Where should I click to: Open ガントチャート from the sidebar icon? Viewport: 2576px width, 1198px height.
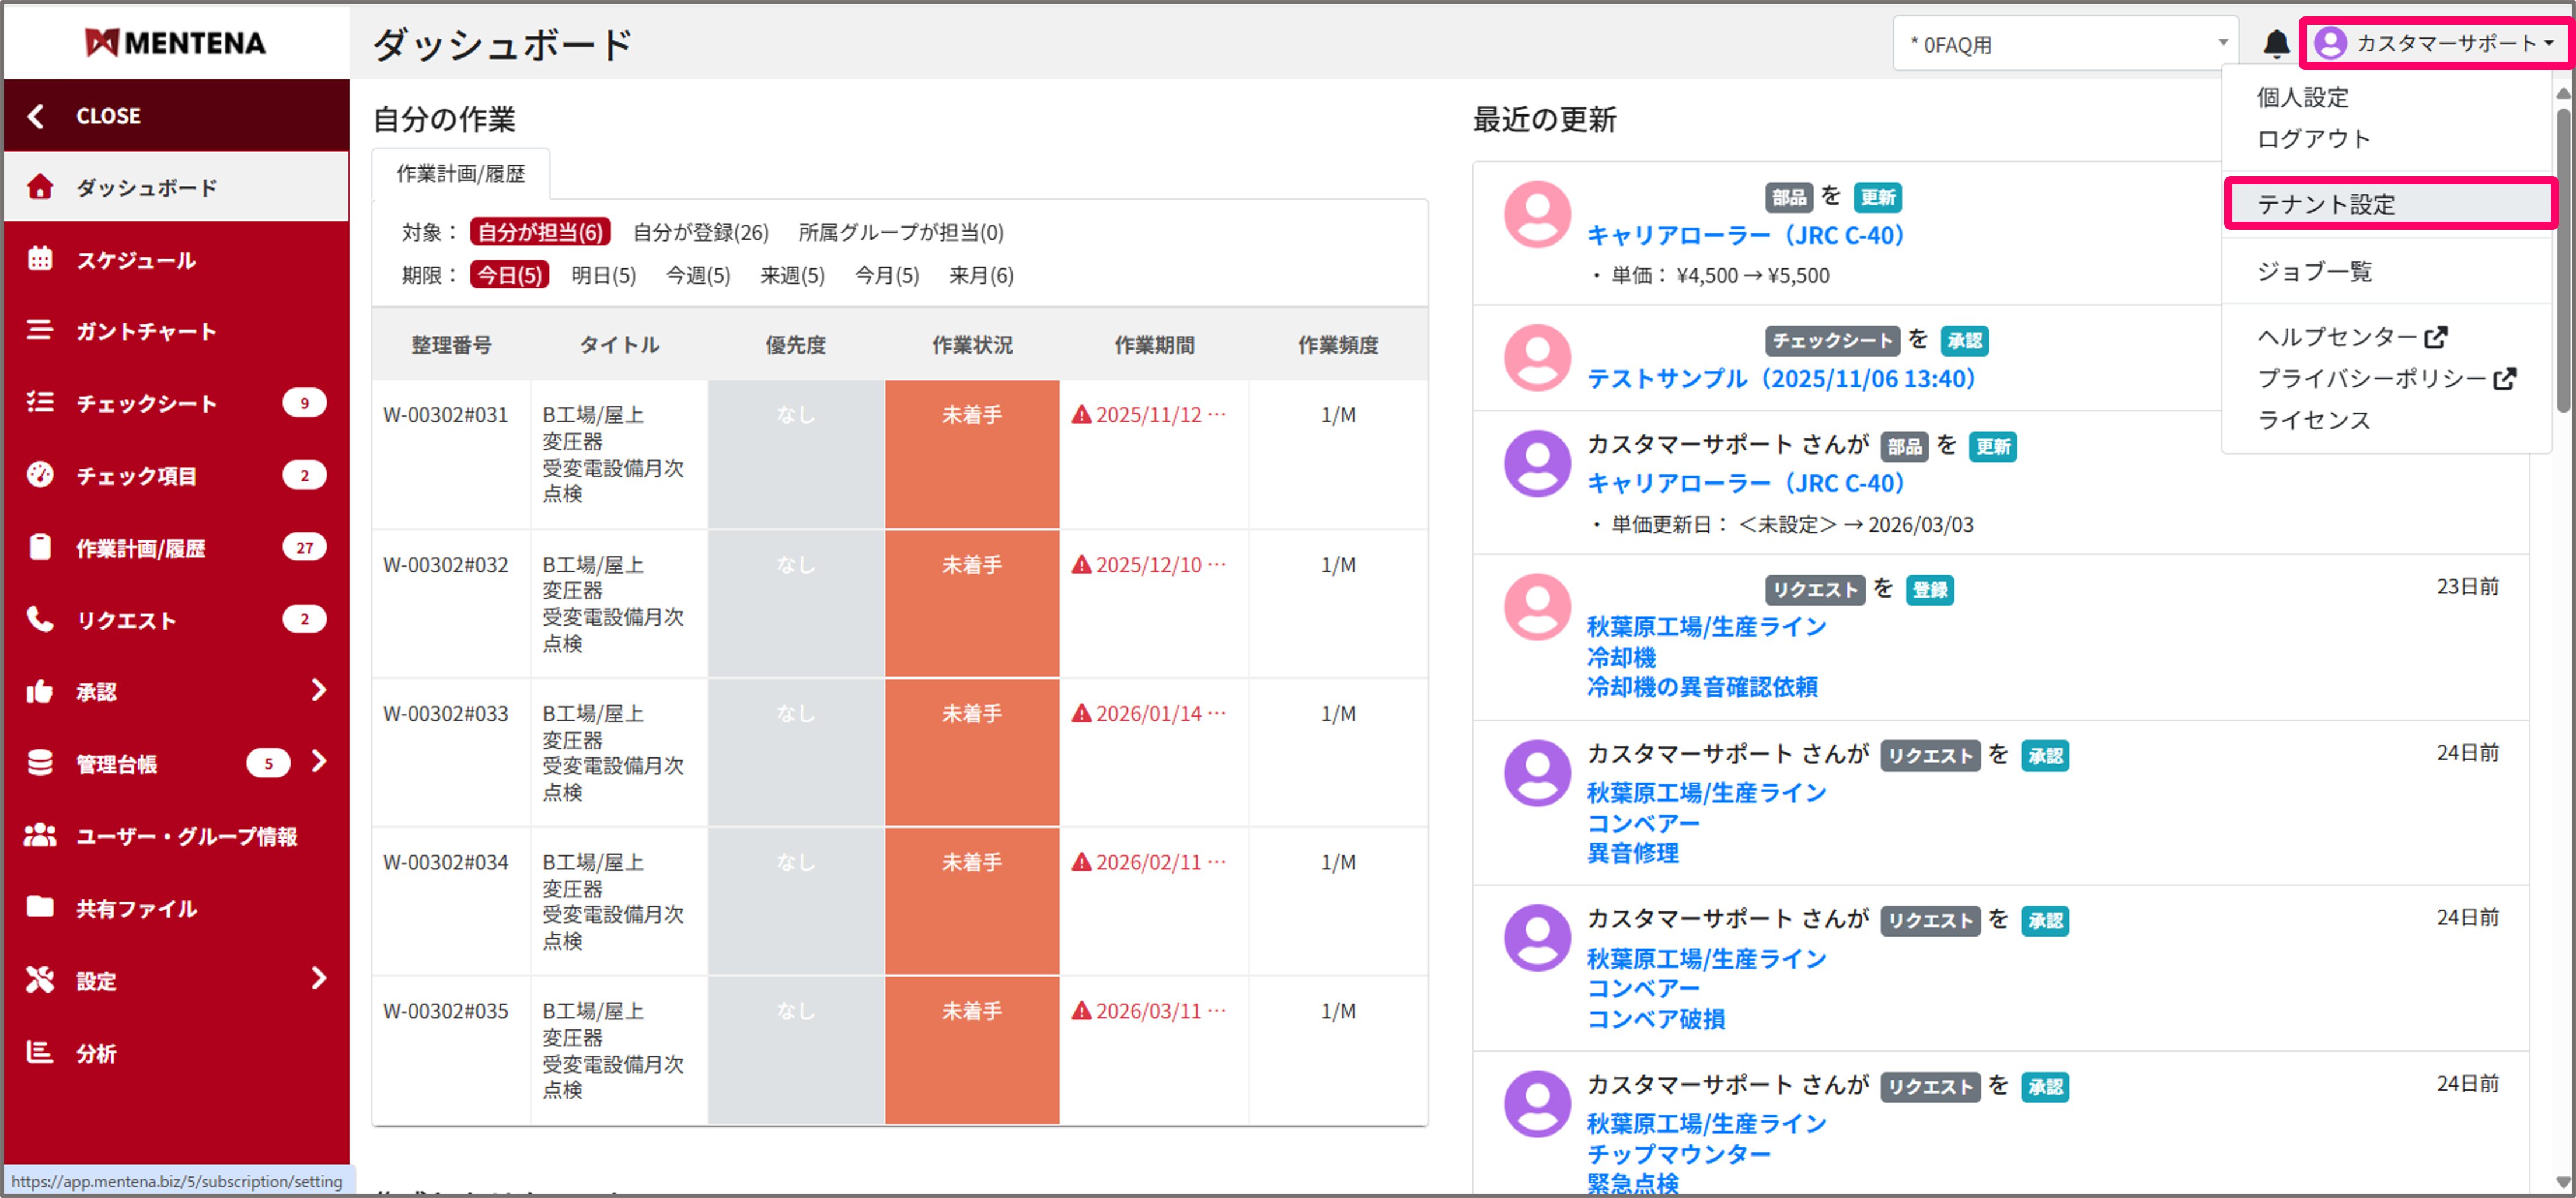coord(40,331)
